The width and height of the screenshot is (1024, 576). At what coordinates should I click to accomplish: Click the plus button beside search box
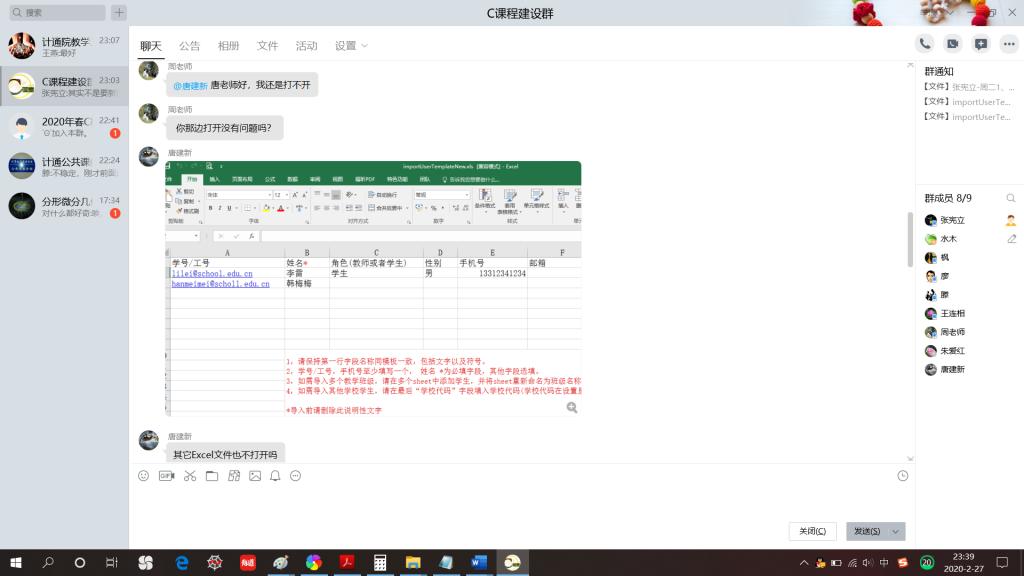coord(119,13)
